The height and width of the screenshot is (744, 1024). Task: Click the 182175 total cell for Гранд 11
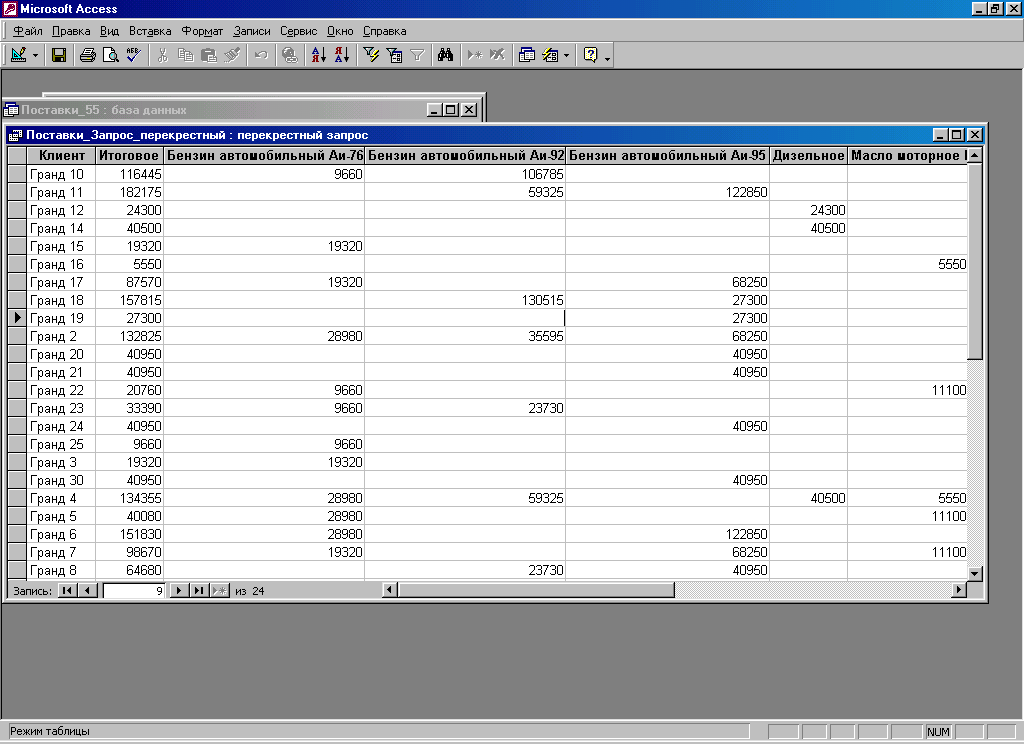point(129,192)
